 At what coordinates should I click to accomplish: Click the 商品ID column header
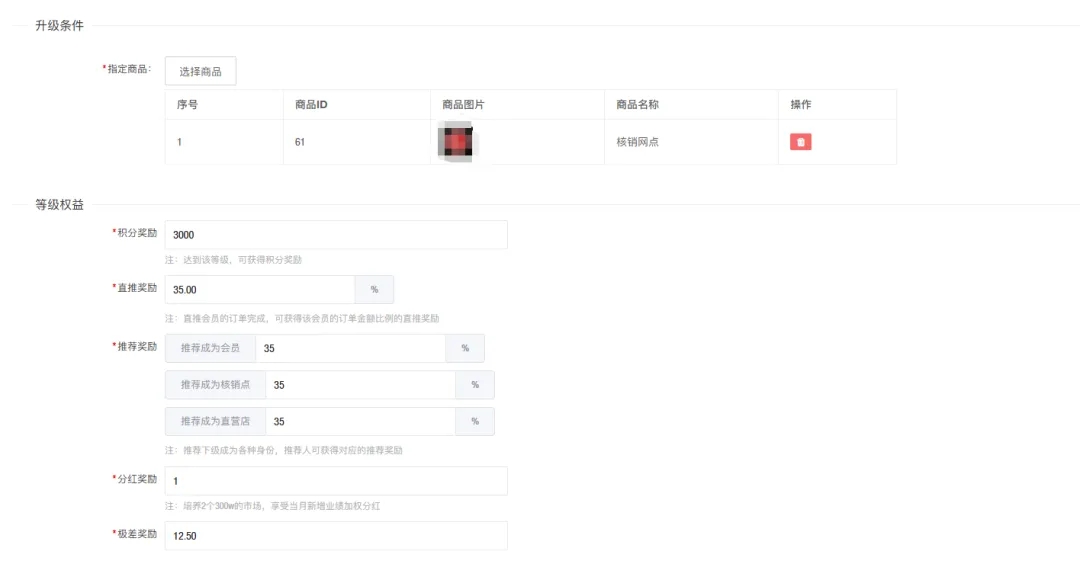(311, 105)
